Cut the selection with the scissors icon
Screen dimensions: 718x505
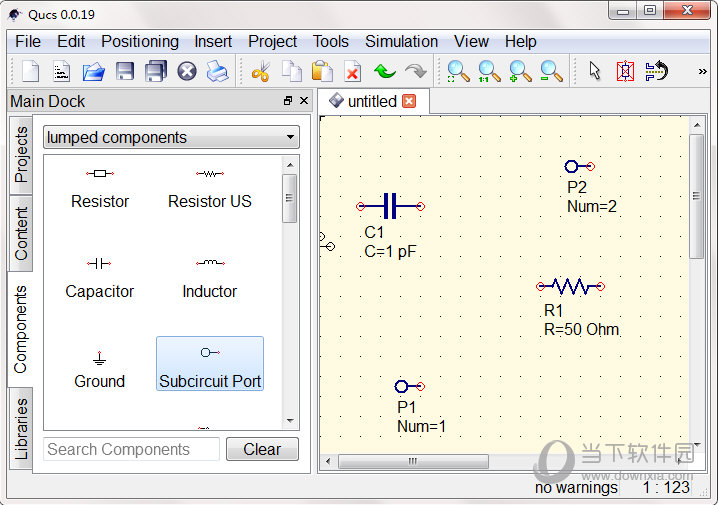261,71
